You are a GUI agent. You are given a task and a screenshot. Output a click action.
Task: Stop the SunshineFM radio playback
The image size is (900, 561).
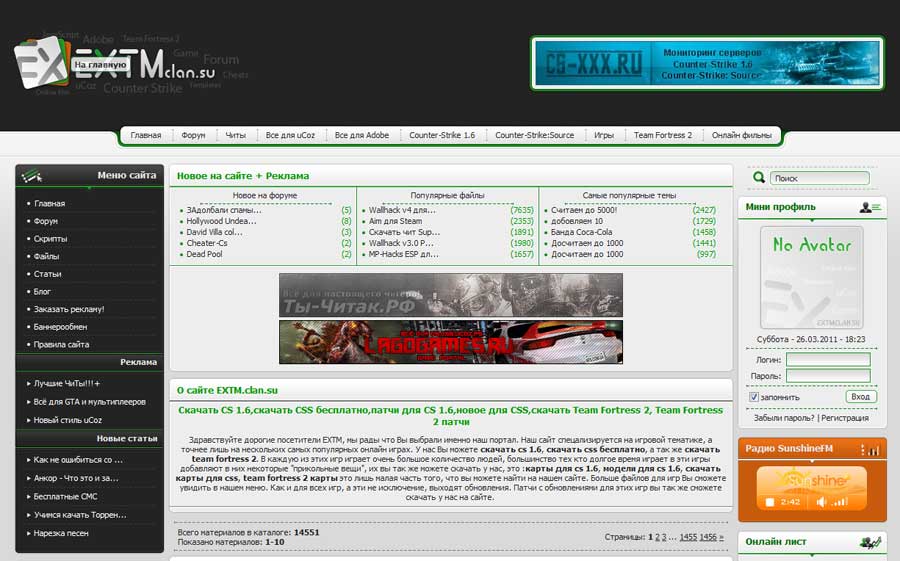point(769,502)
